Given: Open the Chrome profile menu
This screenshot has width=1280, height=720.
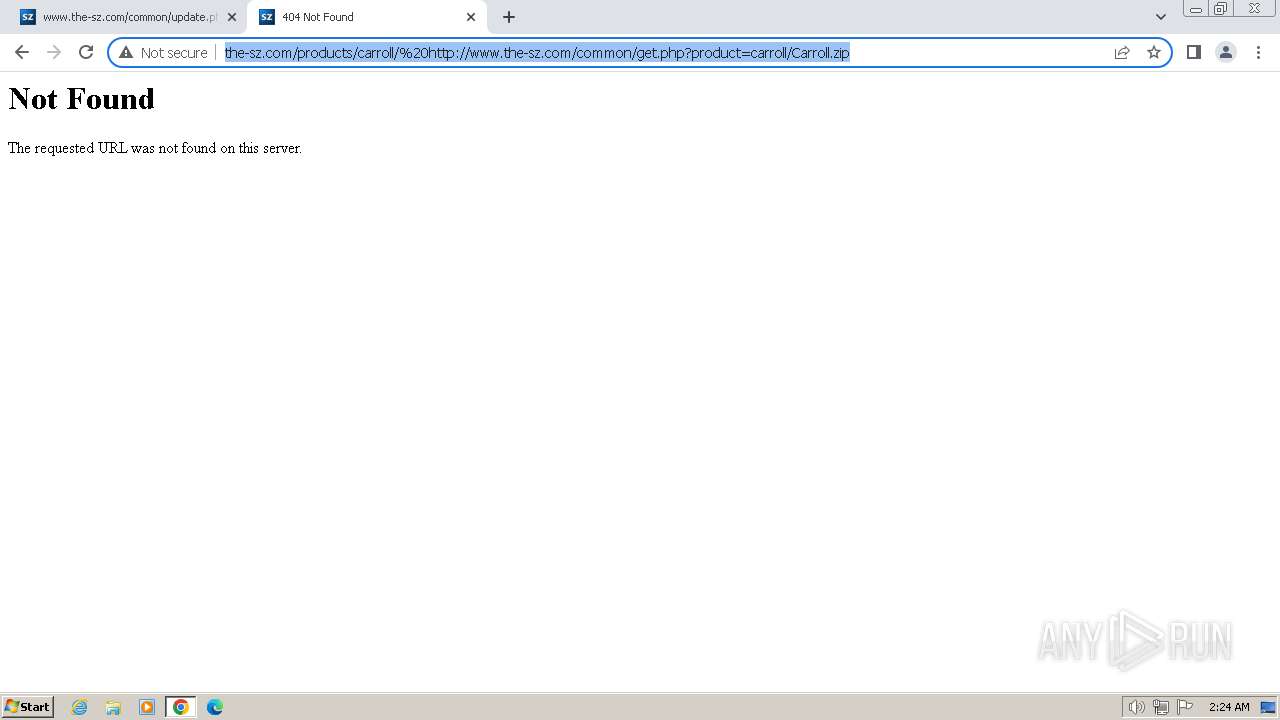Looking at the screenshot, I should pyautogui.click(x=1226, y=52).
